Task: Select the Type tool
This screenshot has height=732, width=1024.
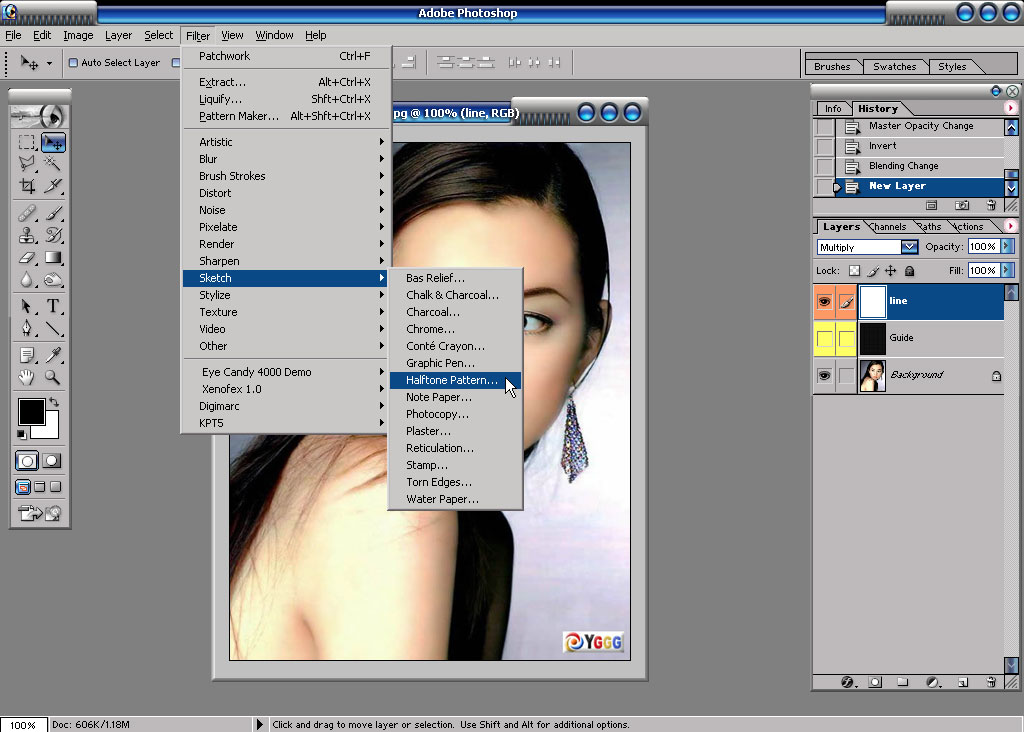Action: tap(52, 306)
